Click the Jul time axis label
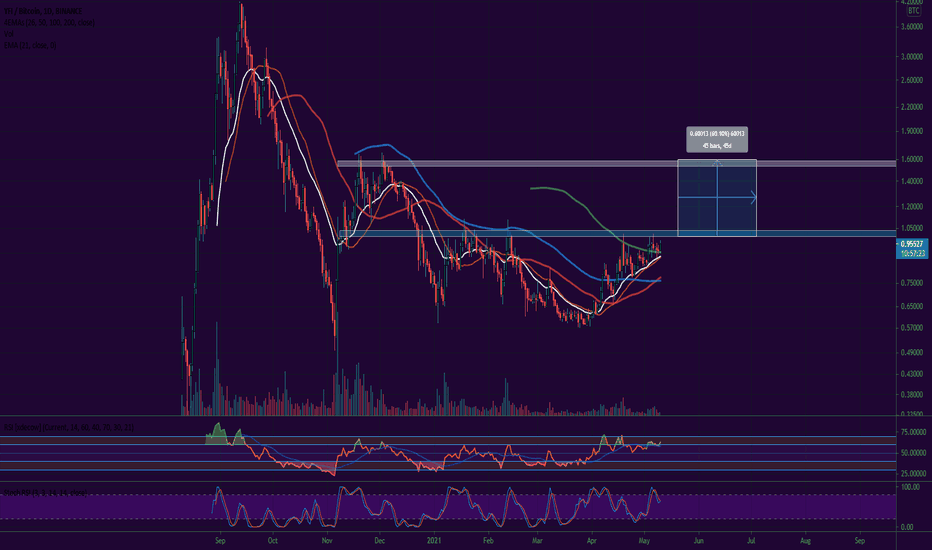 tap(751, 541)
